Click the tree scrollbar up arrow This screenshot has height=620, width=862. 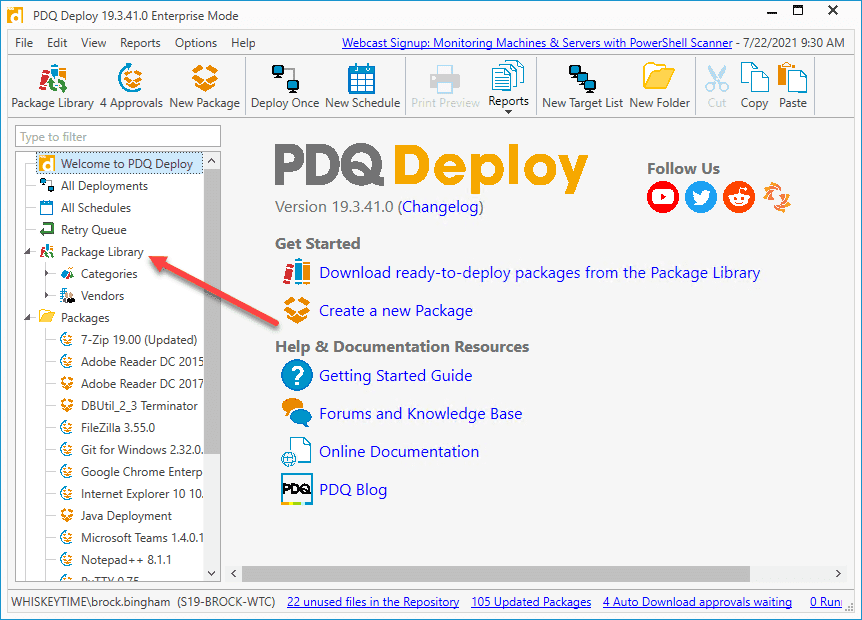pyautogui.click(x=212, y=161)
